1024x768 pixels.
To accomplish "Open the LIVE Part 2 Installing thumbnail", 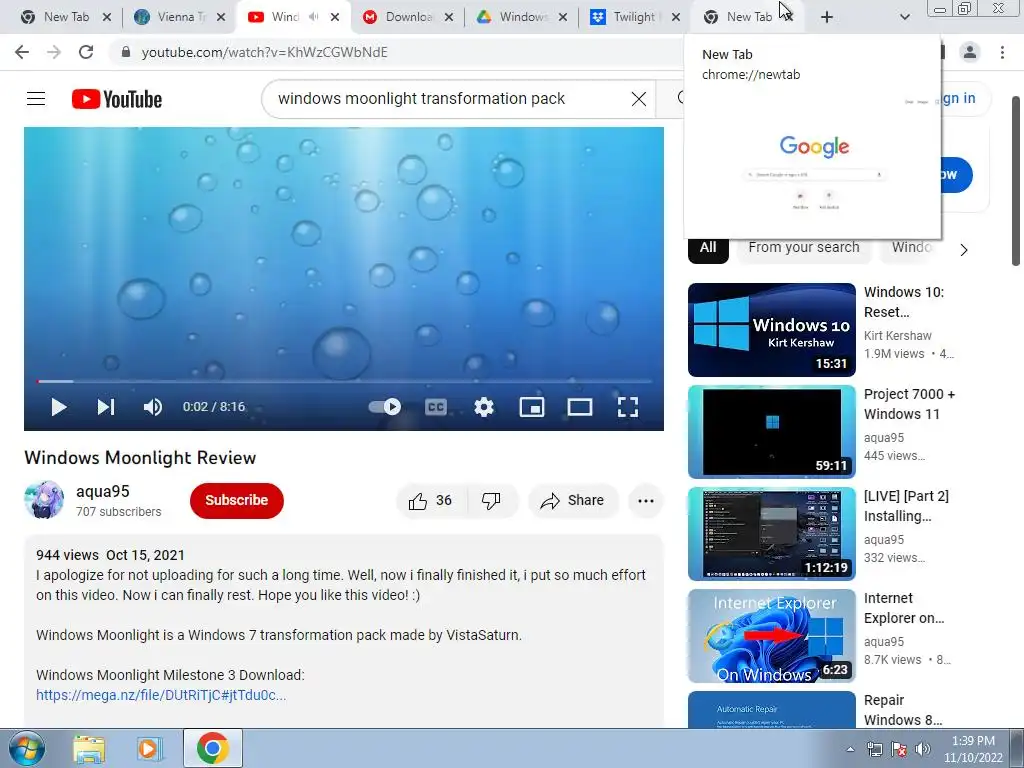I will pyautogui.click(x=771, y=534).
